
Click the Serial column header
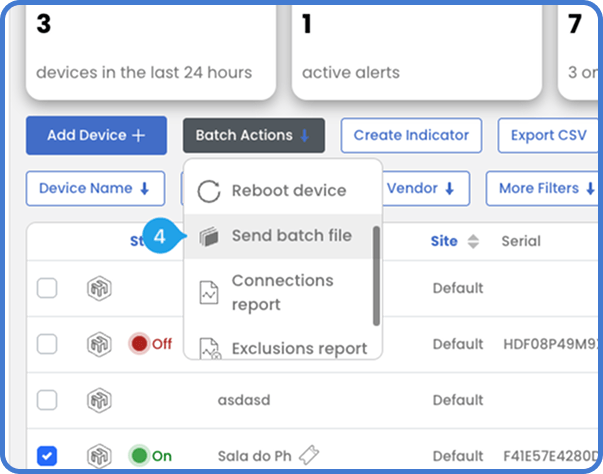tap(521, 241)
